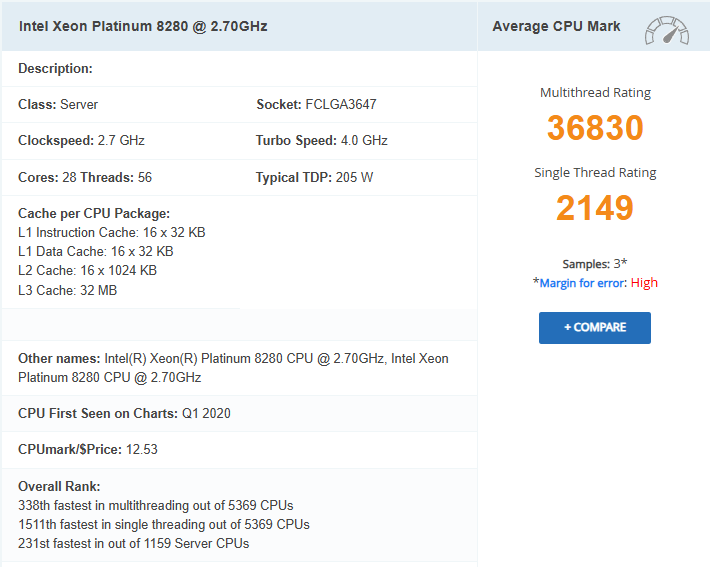
Task: Click the Overall Rank label
Action: click(59, 486)
